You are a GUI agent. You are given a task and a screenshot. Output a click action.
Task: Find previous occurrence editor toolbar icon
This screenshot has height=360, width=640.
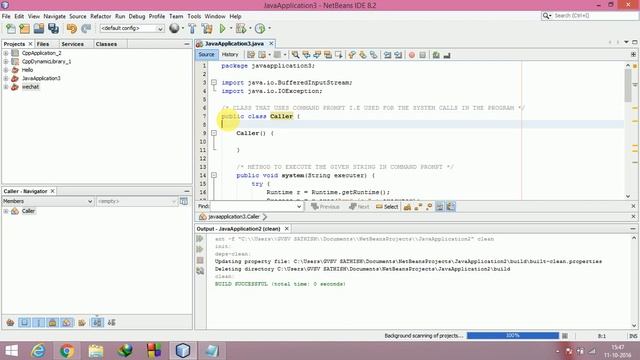[306, 55]
